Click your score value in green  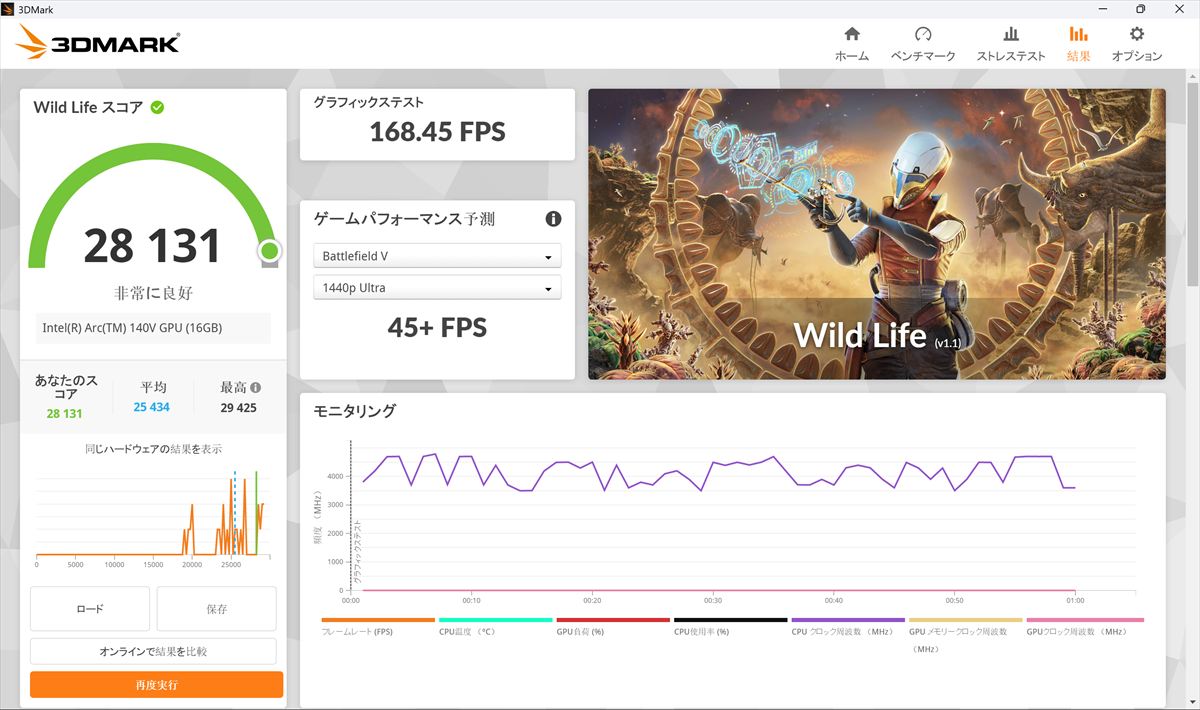tap(64, 413)
